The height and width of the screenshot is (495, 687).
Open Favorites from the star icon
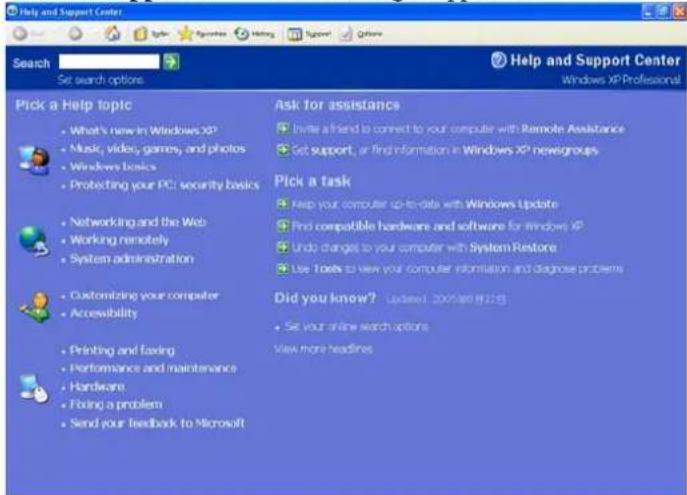[202, 34]
